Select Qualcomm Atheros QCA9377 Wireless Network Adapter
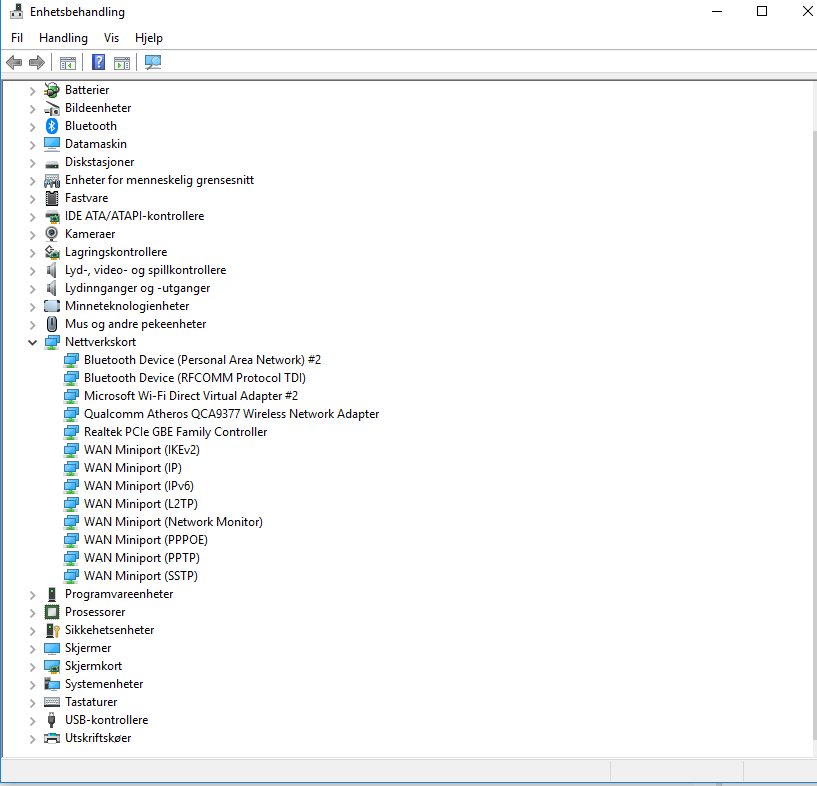Image resolution: width=817 pixels, height=786 pixels. click(x=231, y=414)
